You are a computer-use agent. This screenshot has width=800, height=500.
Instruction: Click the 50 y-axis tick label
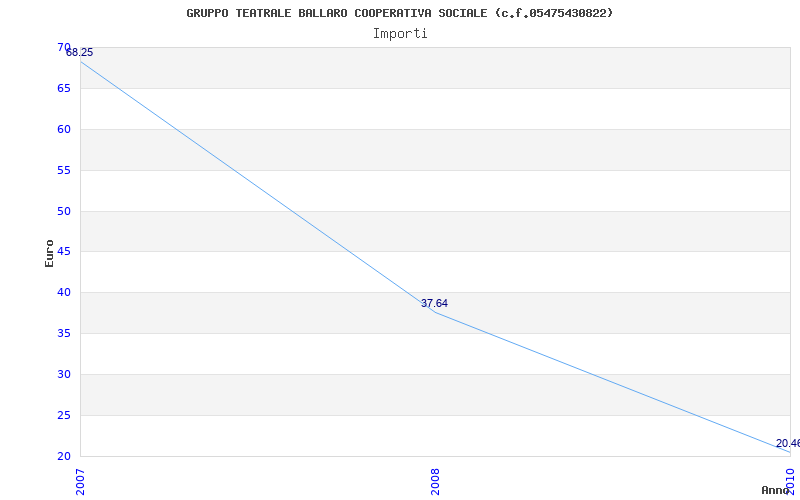(64, 211)
